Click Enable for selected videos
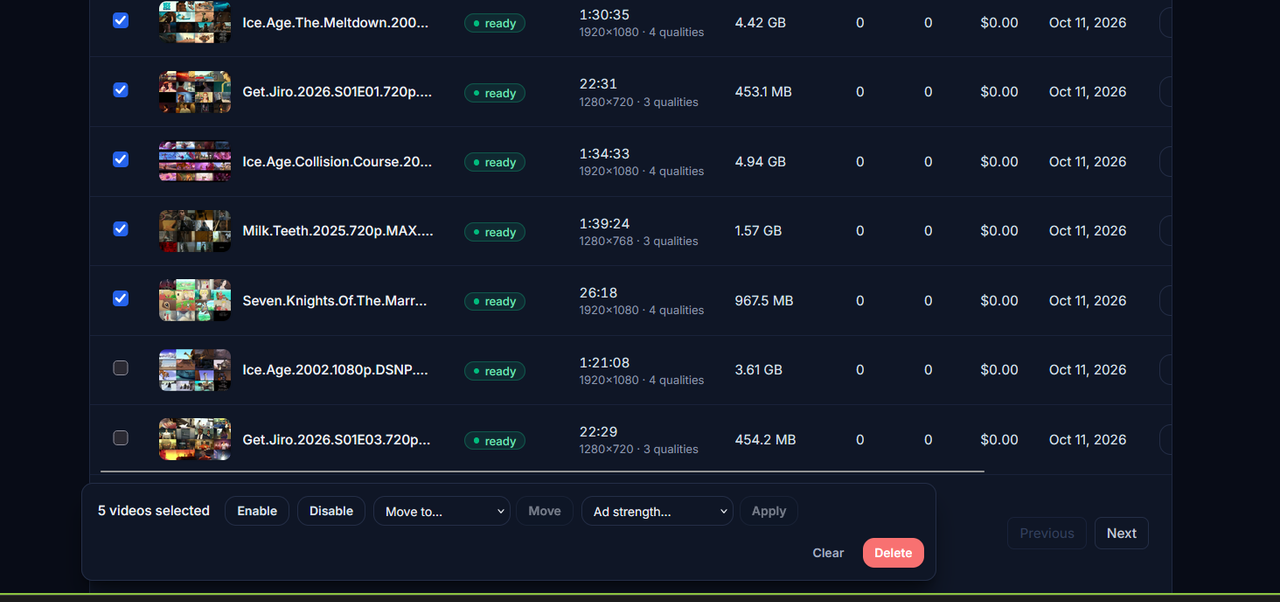The width and height of the screenshot is (1280, 602). pyautogui.click(x=257, y=511)
